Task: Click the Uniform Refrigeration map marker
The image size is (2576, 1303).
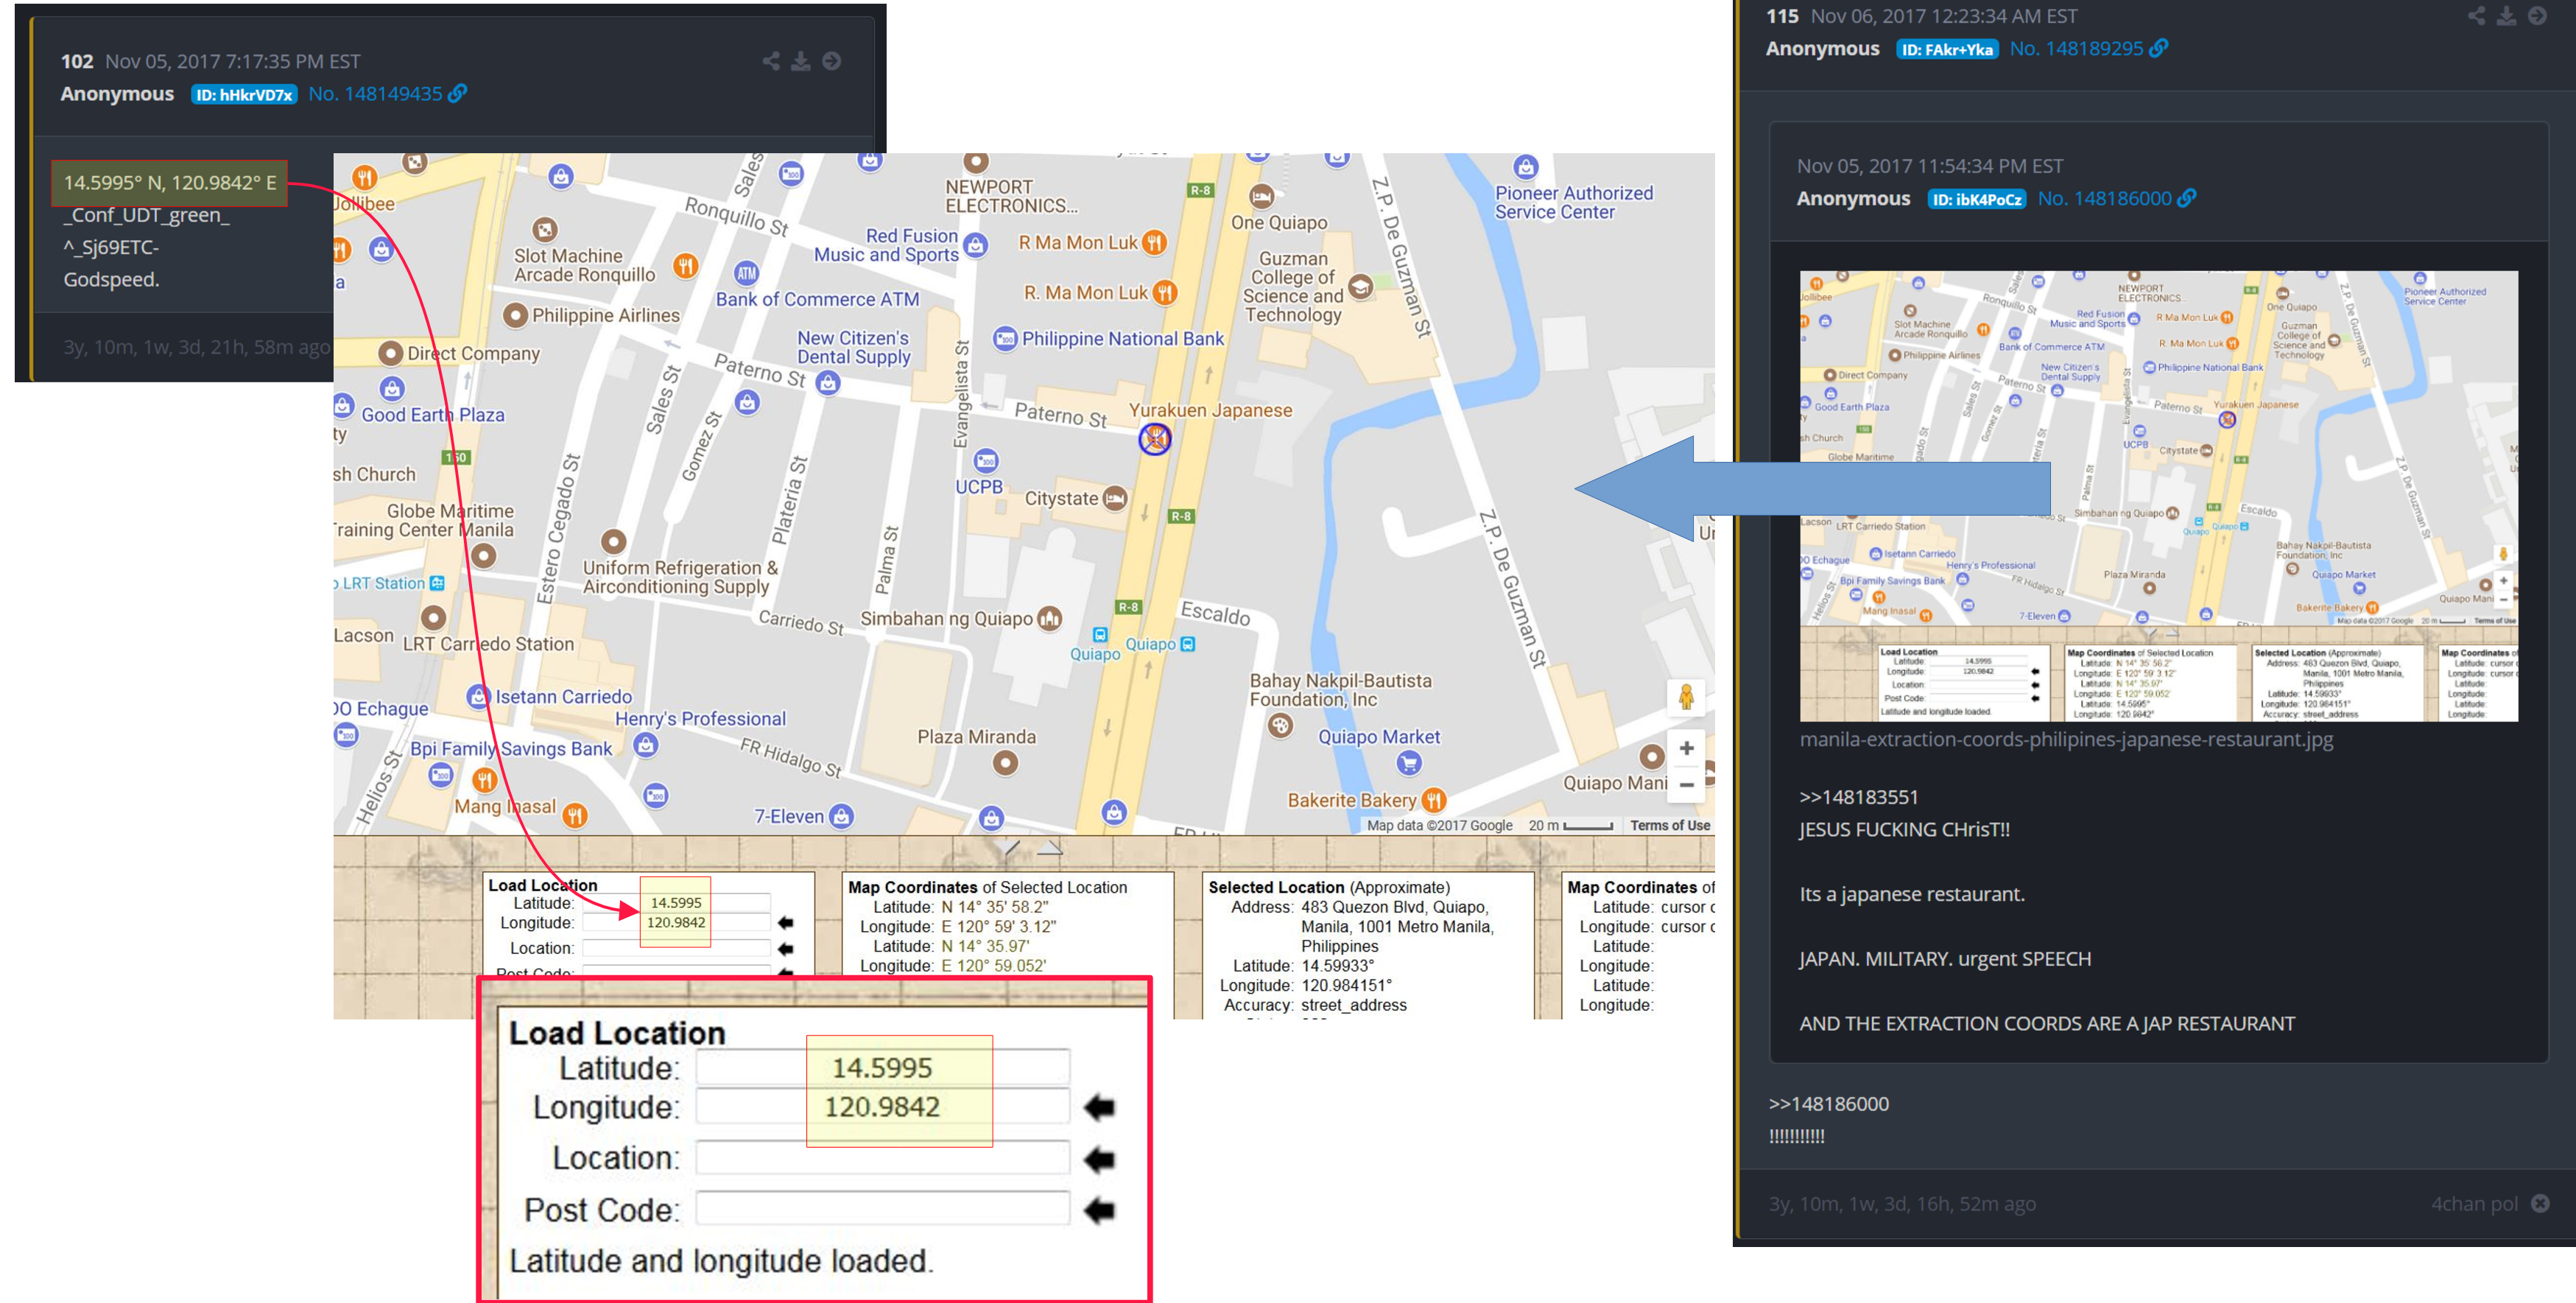Action: [x=614, y=541]
